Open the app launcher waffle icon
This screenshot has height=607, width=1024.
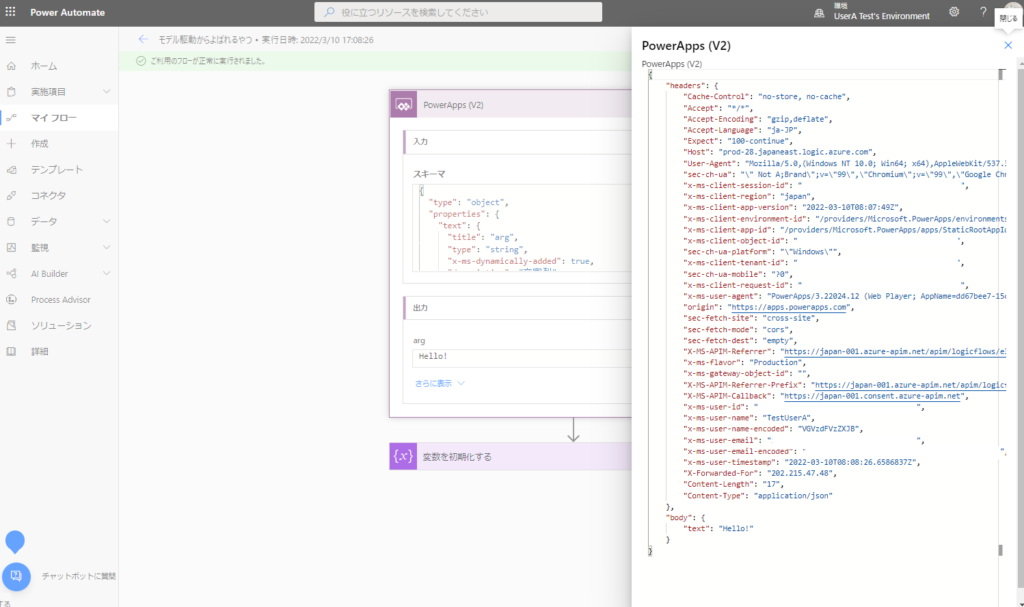[x=10, y=12]
